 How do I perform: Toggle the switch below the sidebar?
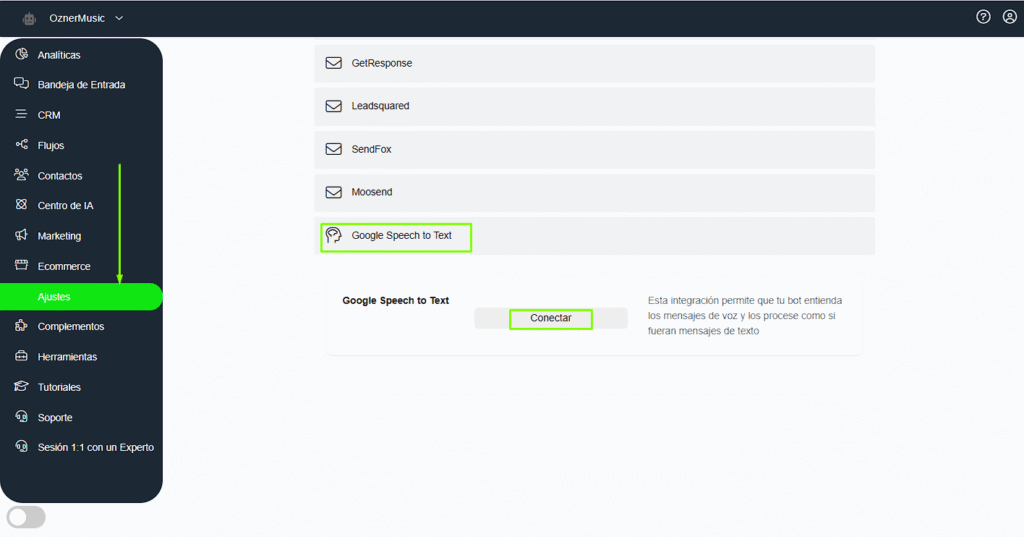(26, 517)
